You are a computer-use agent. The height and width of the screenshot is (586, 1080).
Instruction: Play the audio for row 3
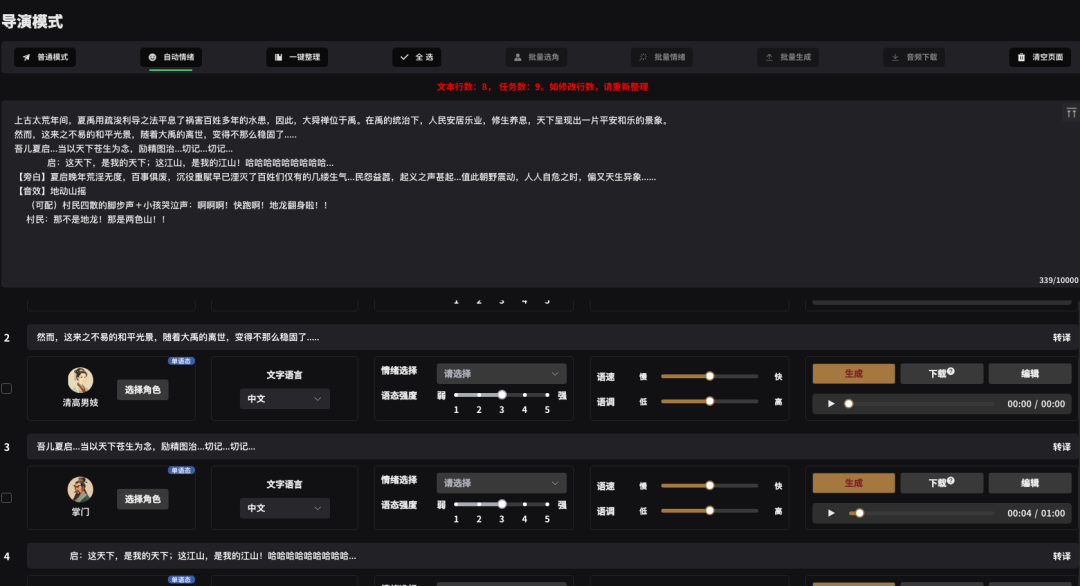coord(830,513)
